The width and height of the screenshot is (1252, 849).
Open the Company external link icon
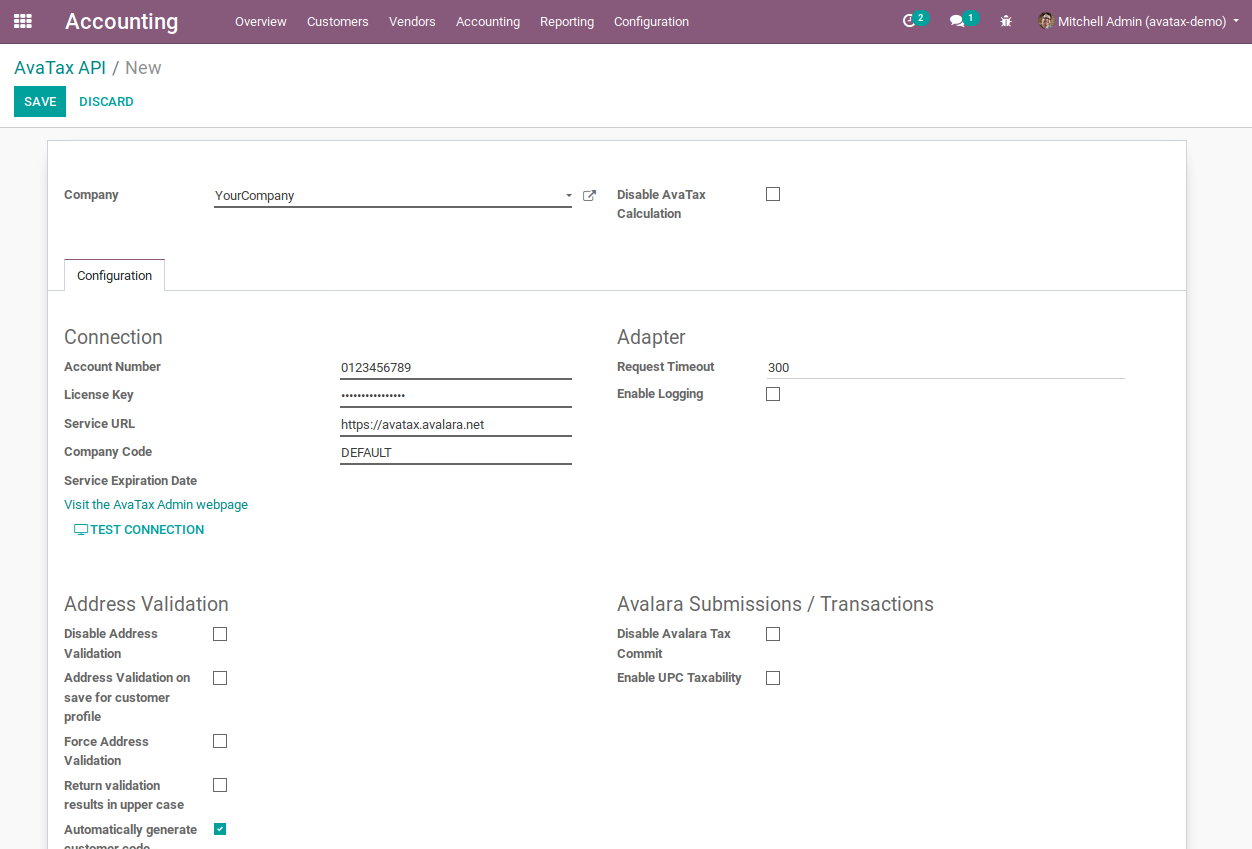click(x=589, y=196)
